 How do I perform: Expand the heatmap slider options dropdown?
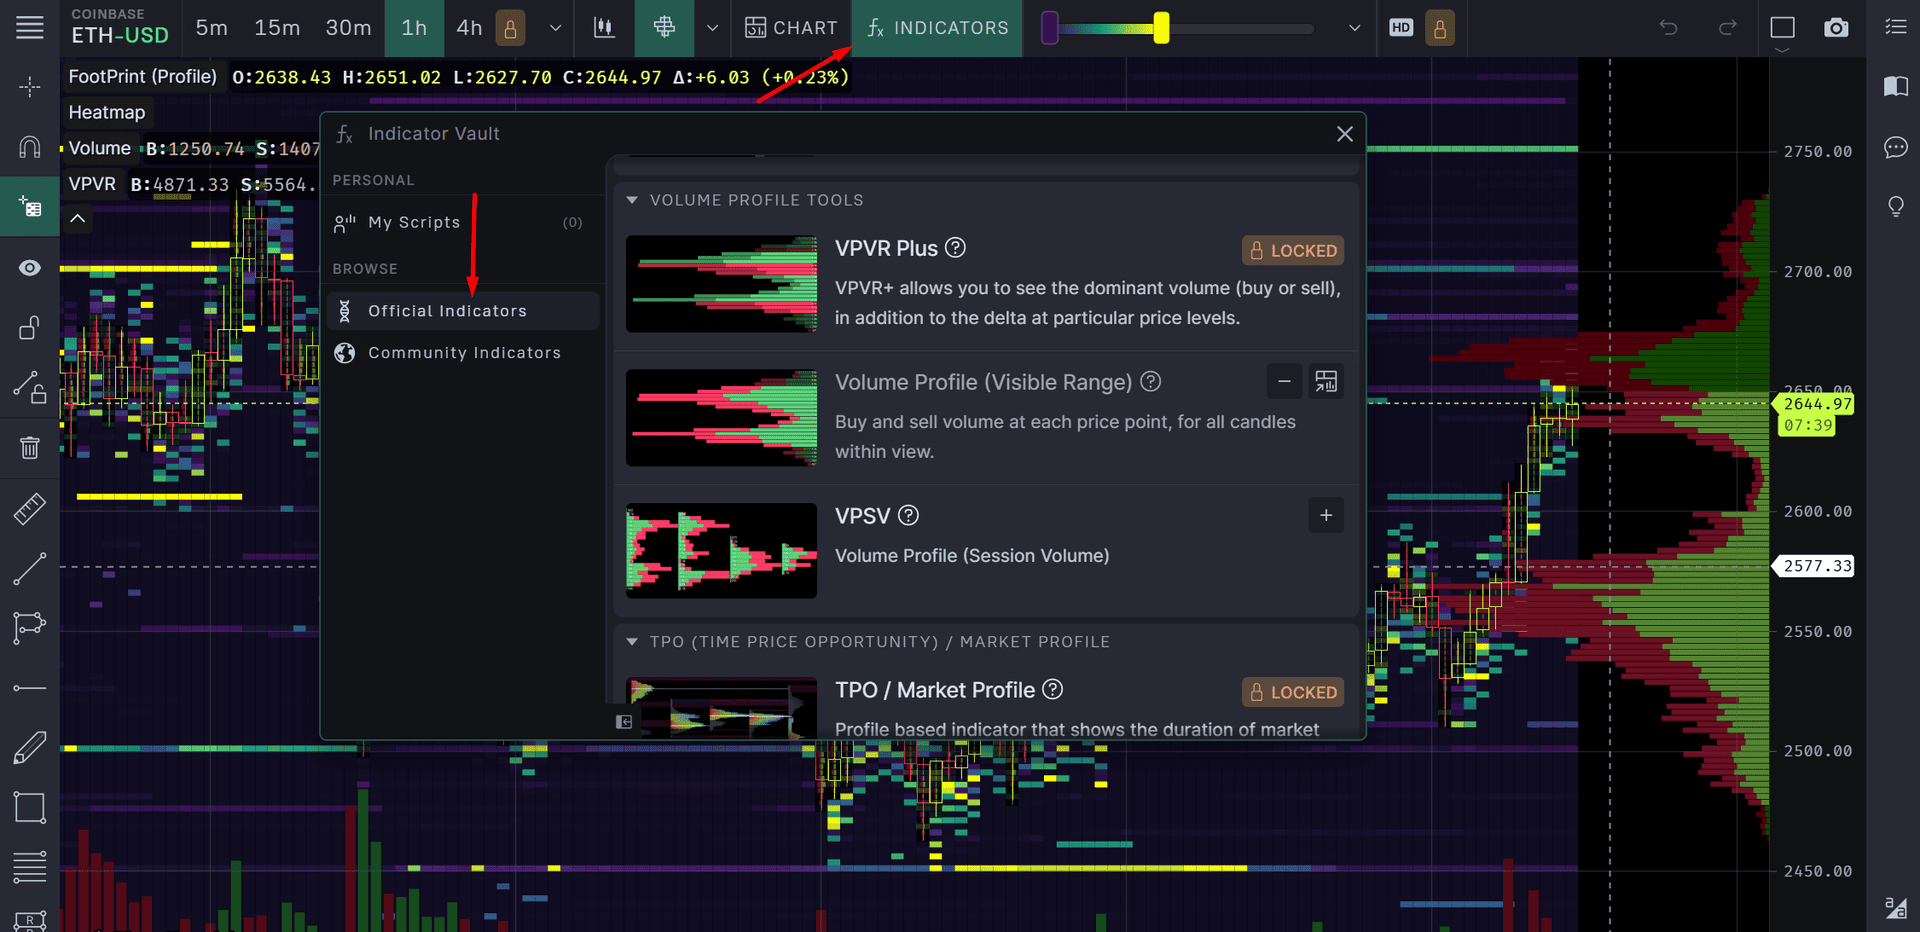[x=1354, y=28]
